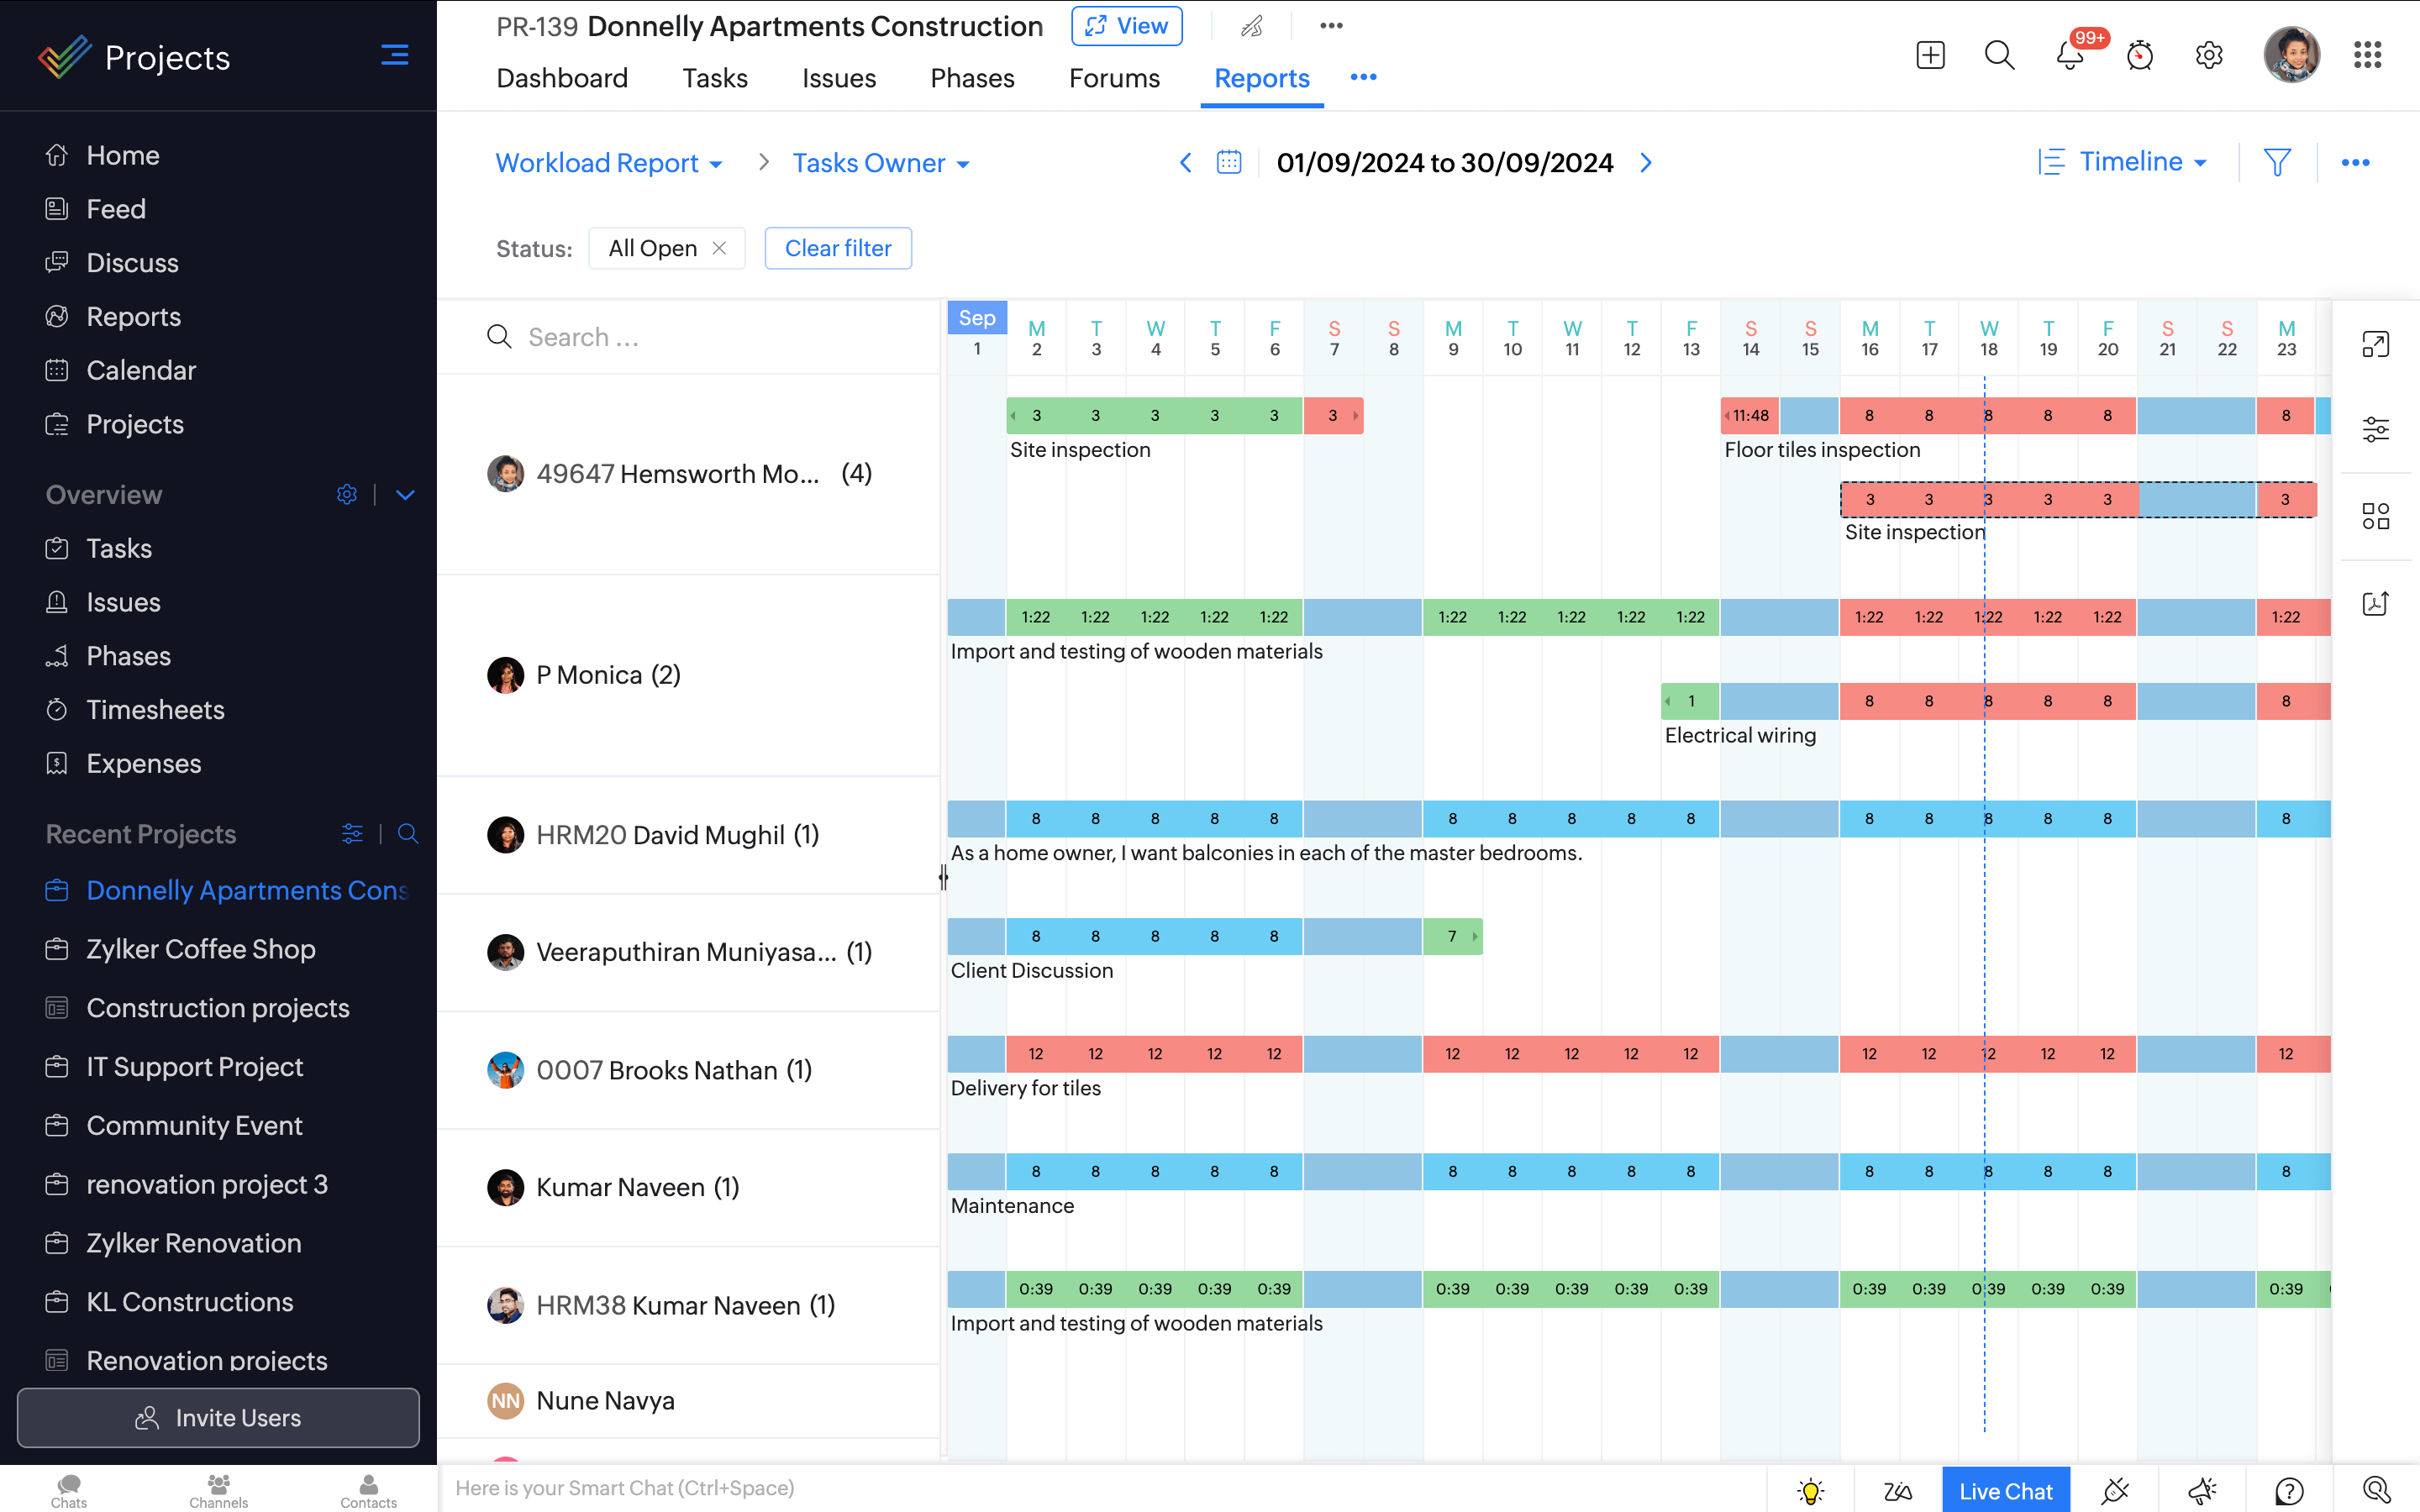
Task: Click the timer stopwatch icon
Action: (x=2139, y=55)
